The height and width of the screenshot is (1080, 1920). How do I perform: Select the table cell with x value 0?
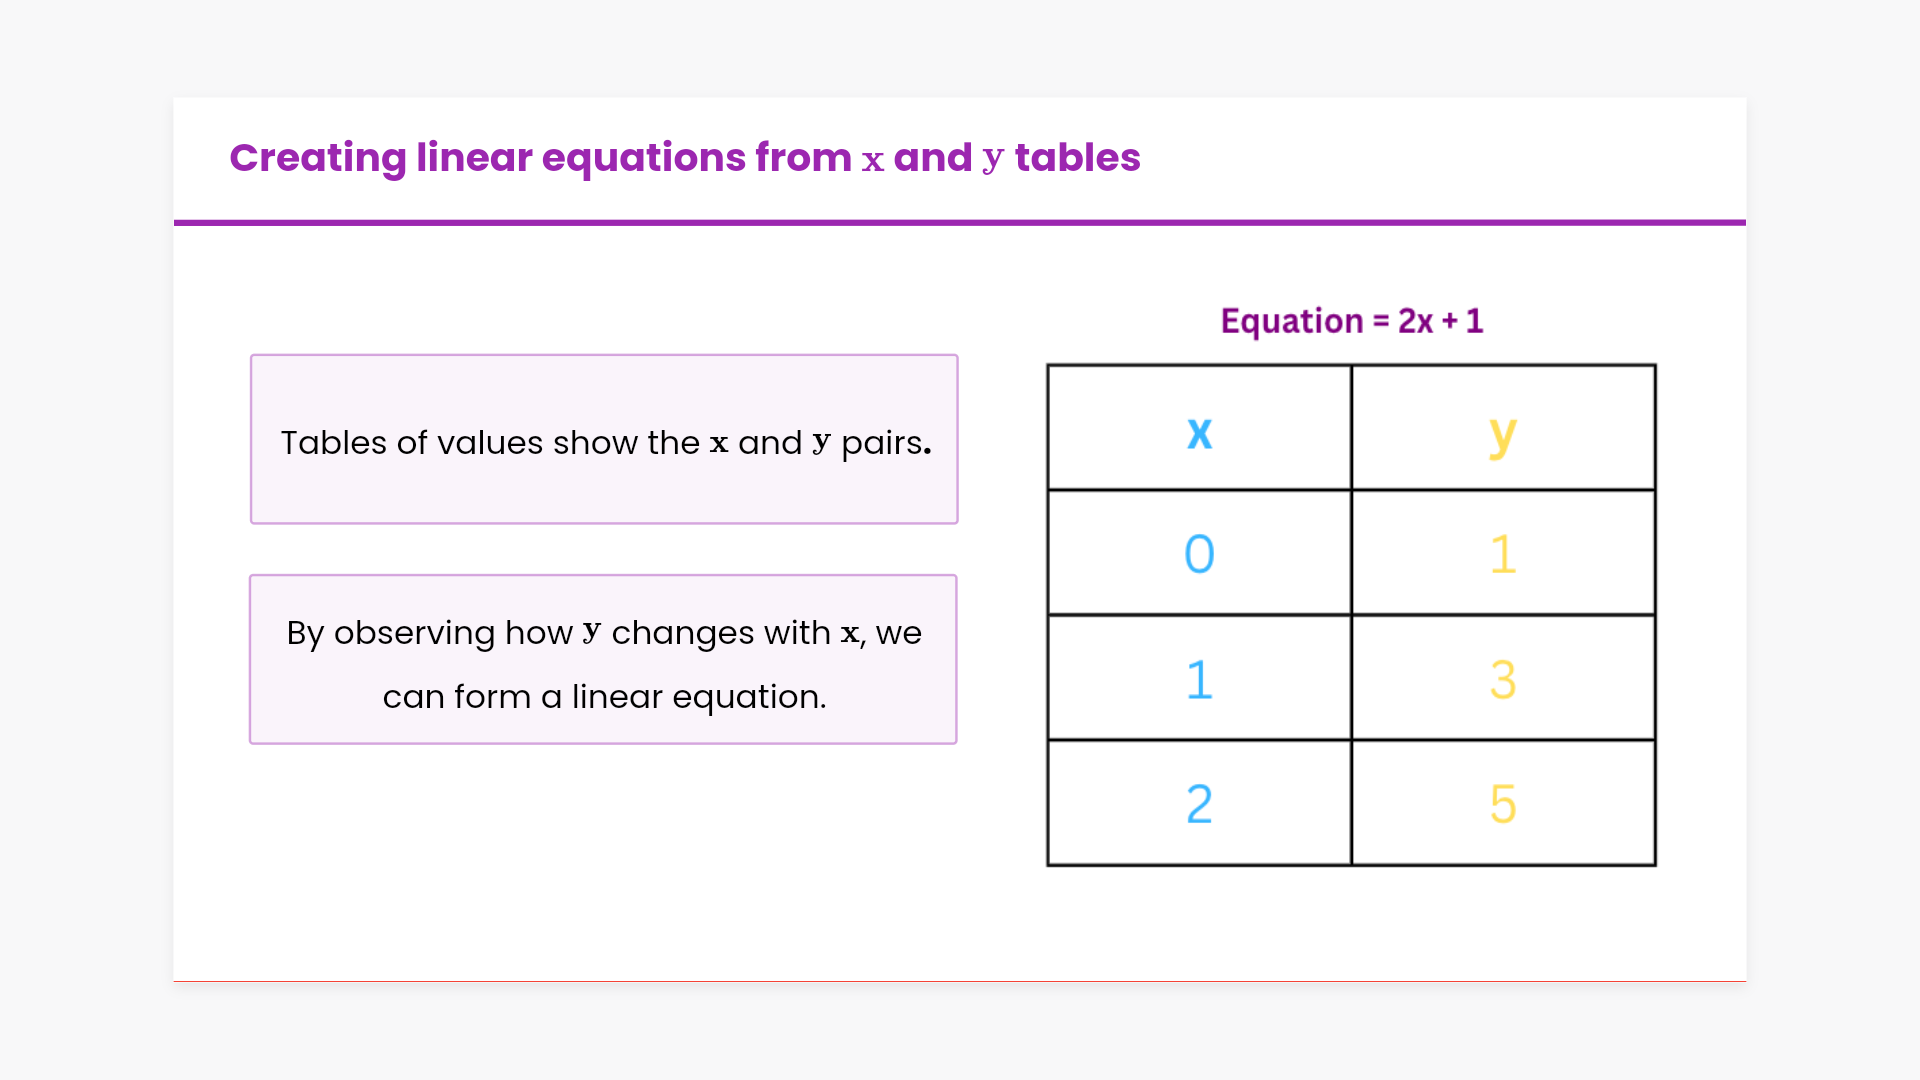pos(1199,553)
